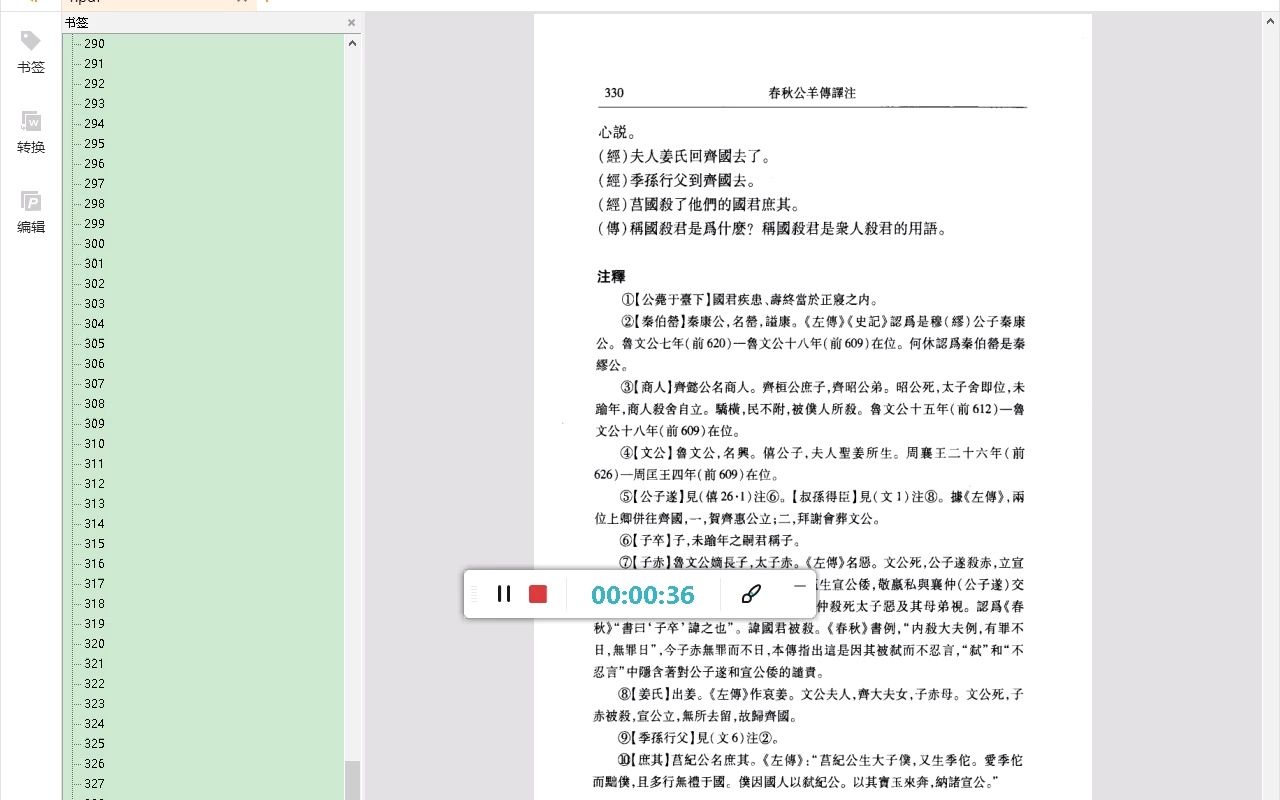Select bookmark 303
The height and width of the screenshot is (800, 1280).
point(94,304)
